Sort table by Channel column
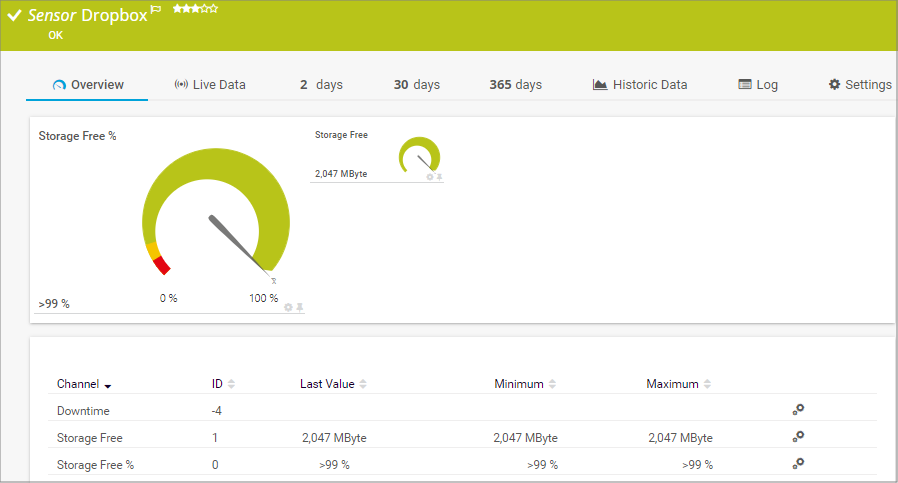The image size is (898, 483). point(84,384)
